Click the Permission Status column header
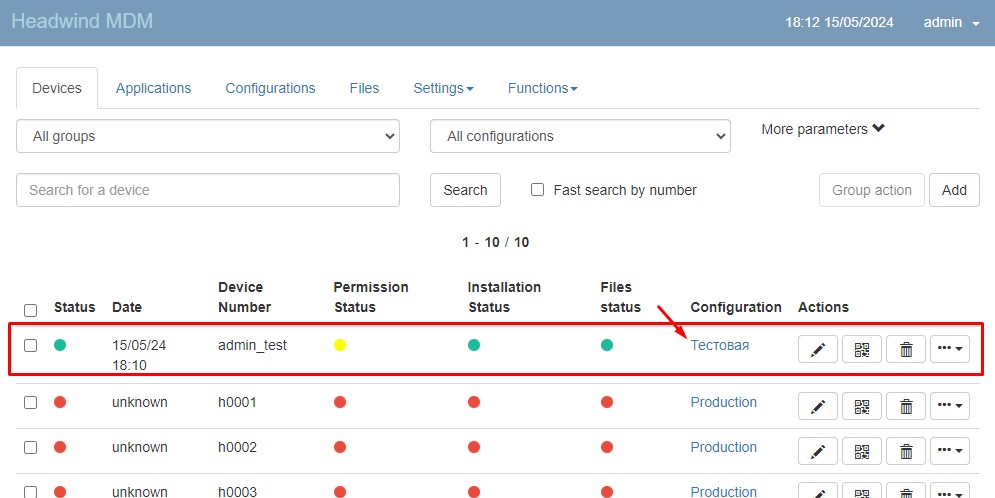This screenshot has height=498, width=995. tap(371, 297)
